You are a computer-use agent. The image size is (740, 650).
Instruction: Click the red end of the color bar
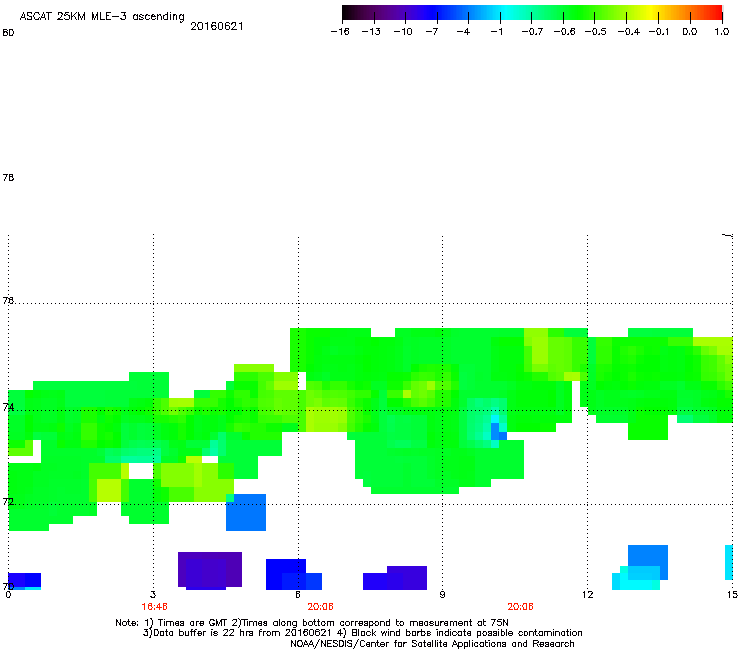(x=713, y=13)
